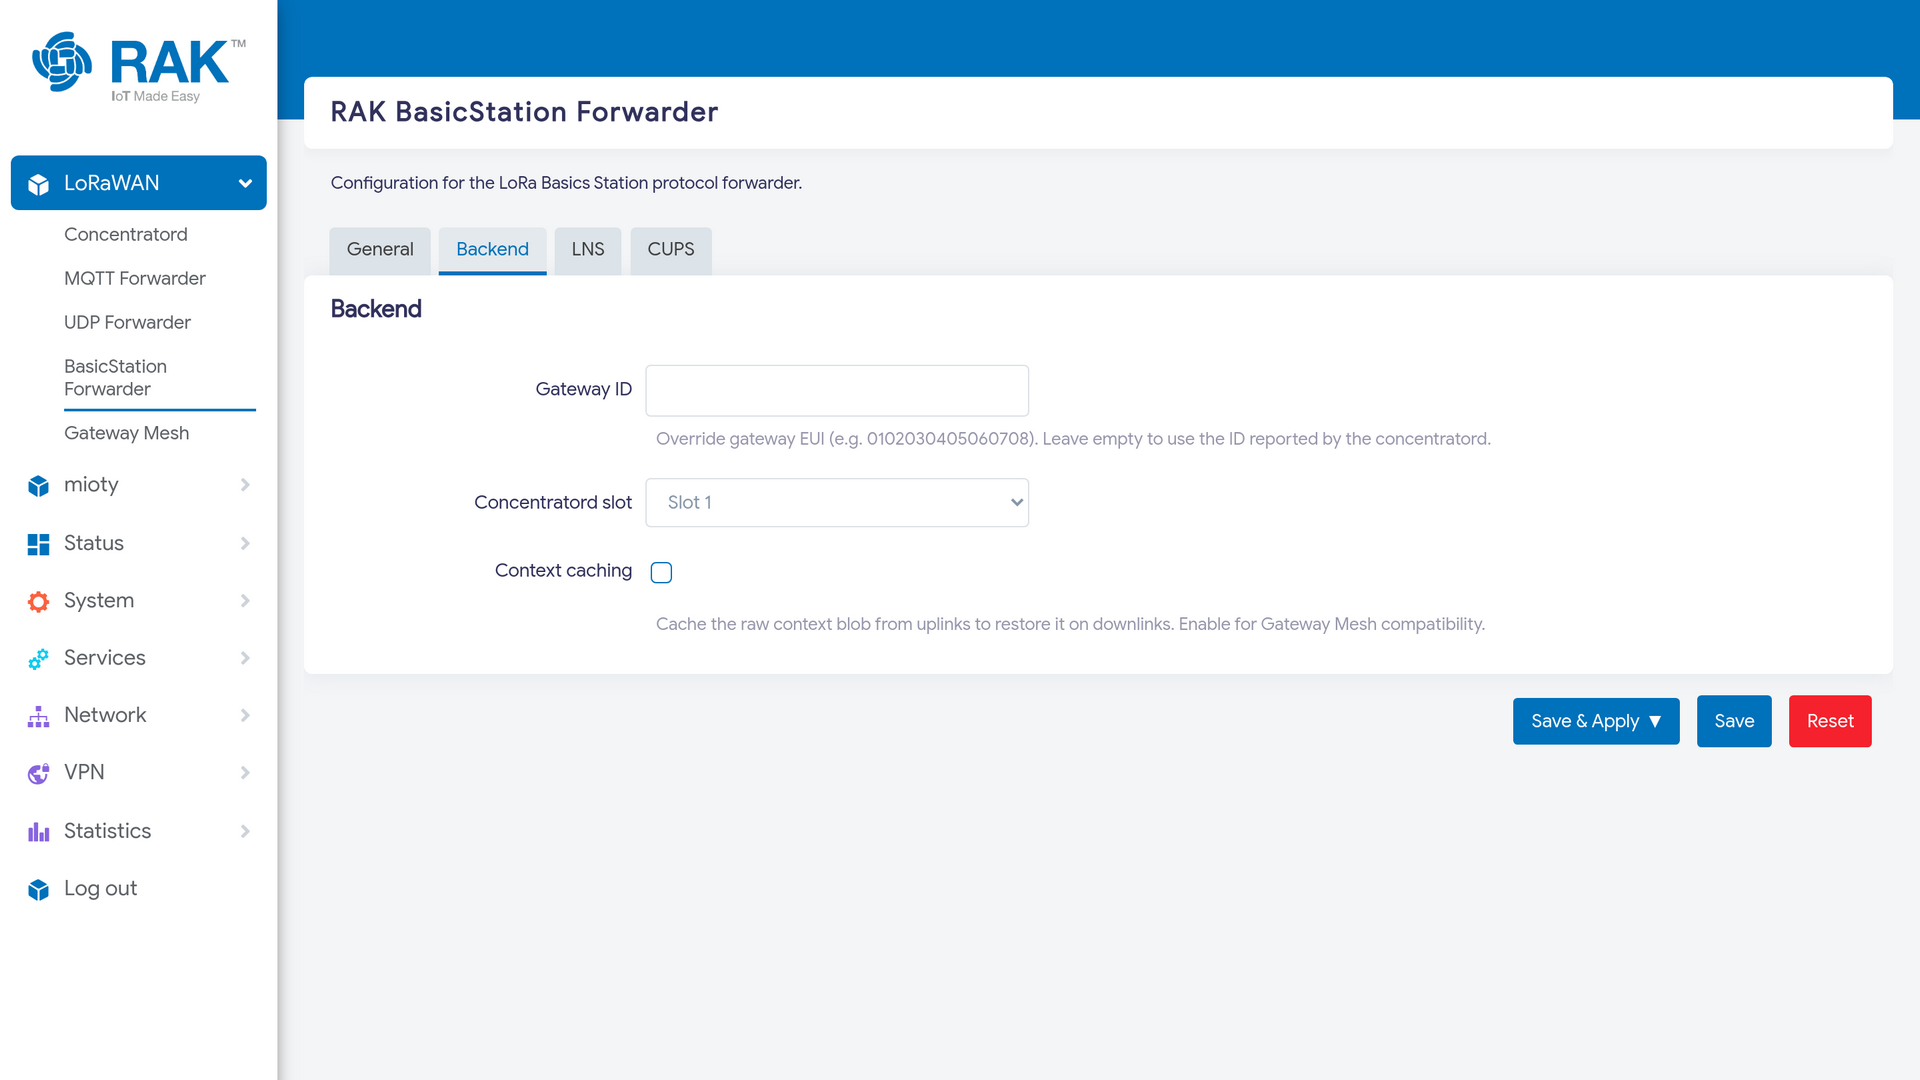Expand the Statistics menu chevron
This screenshot has height=1080, width=1920.
coord(245,831)
